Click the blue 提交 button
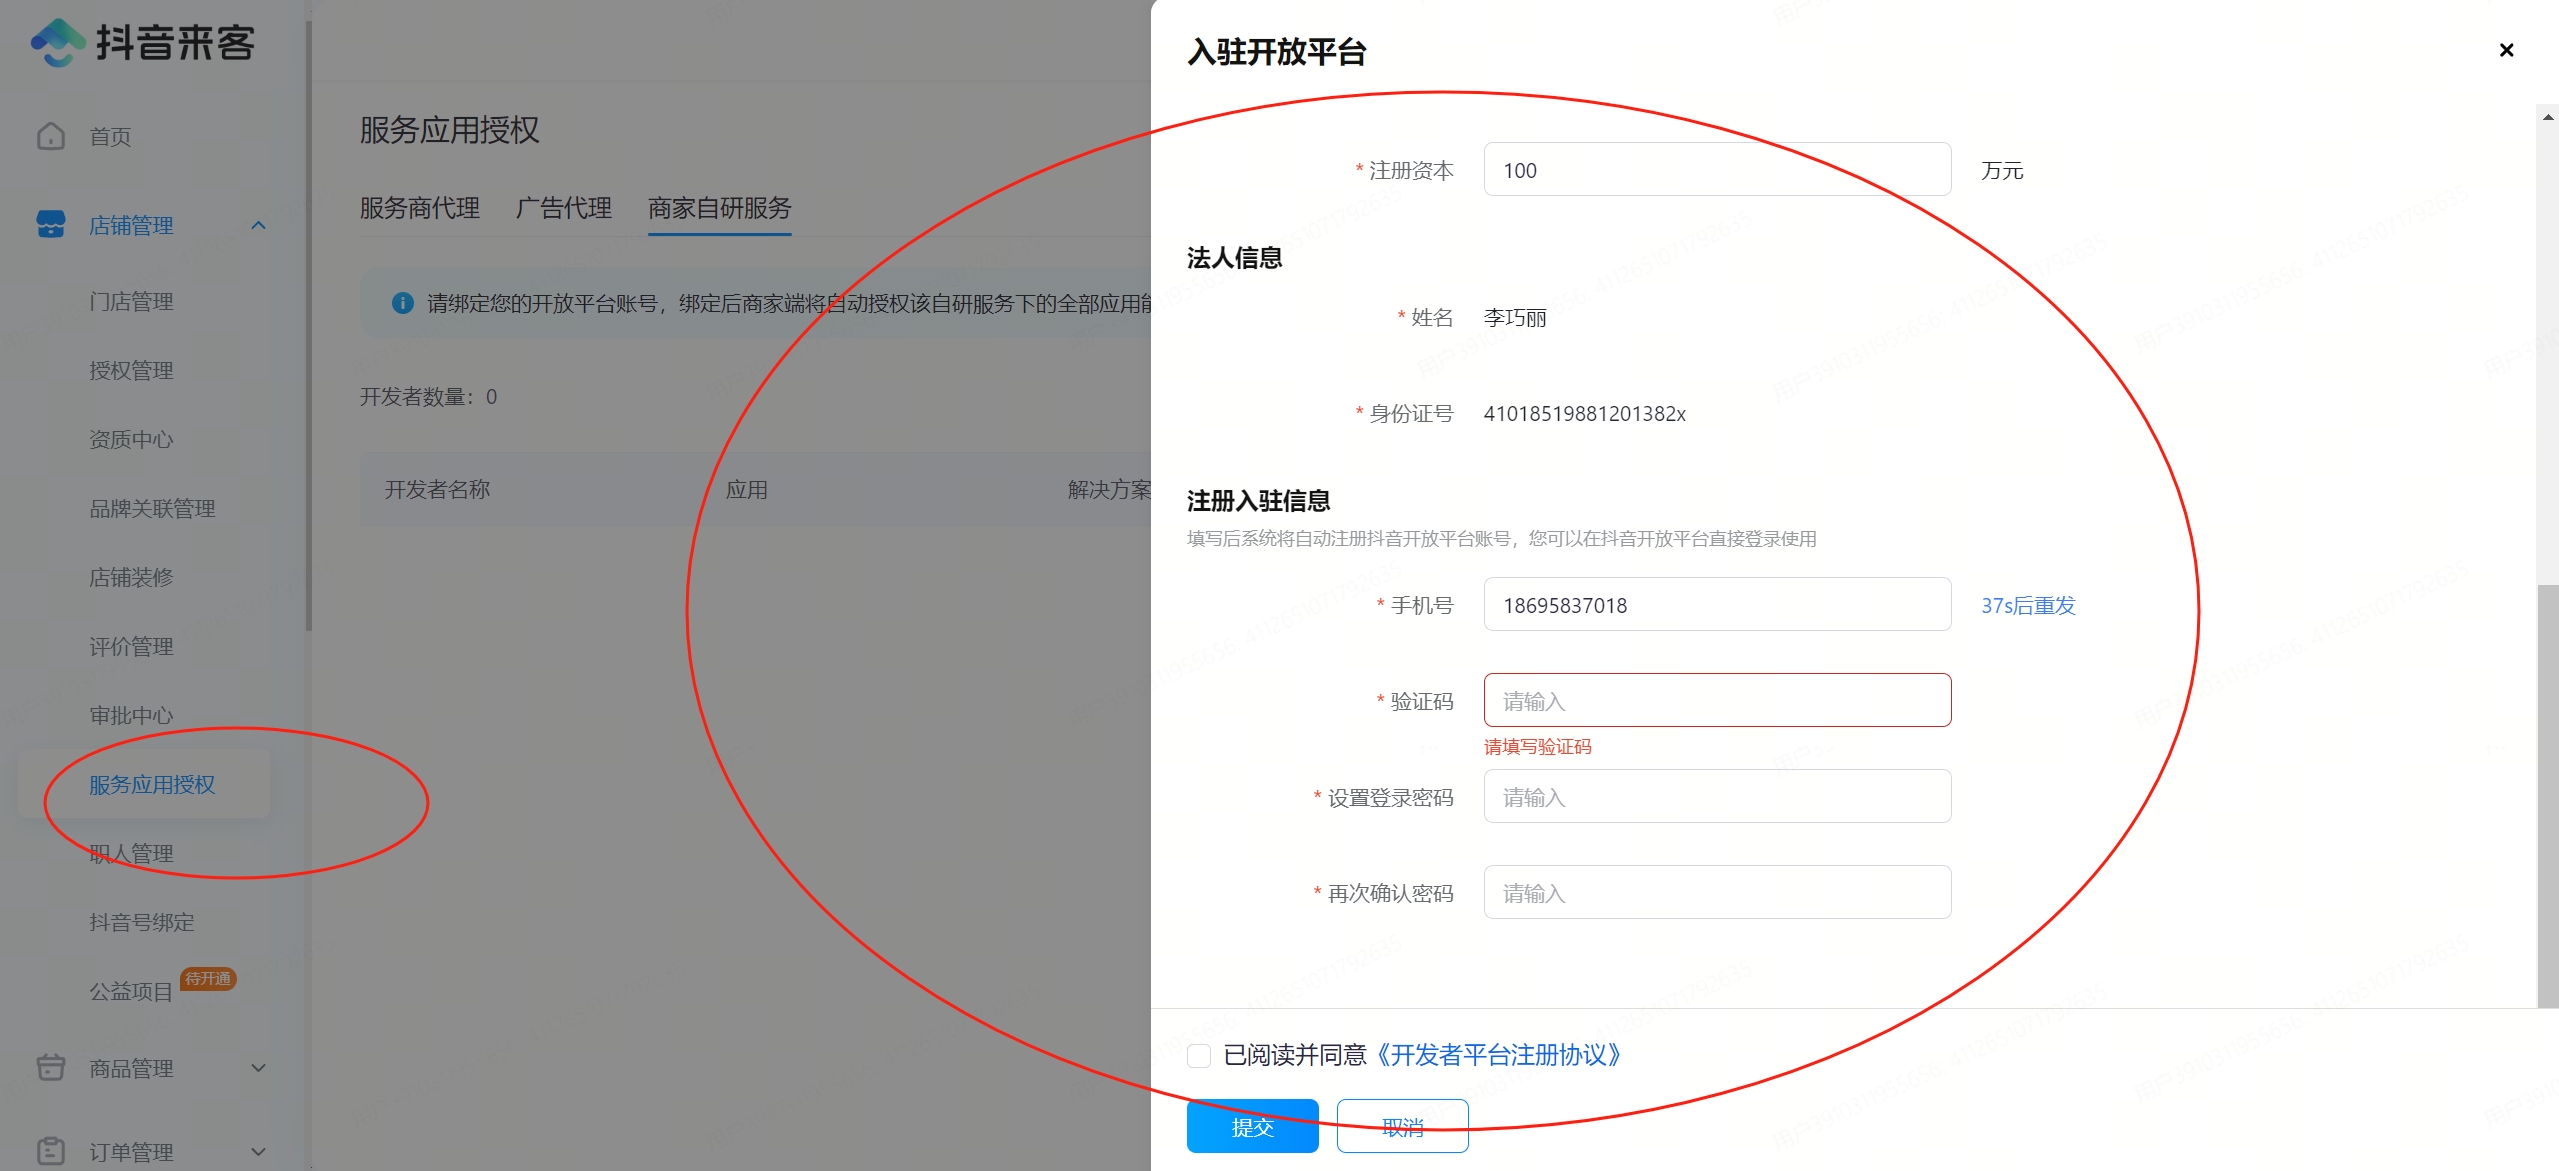Screen dimensions: 2559x1171 click(1252, 1127)
